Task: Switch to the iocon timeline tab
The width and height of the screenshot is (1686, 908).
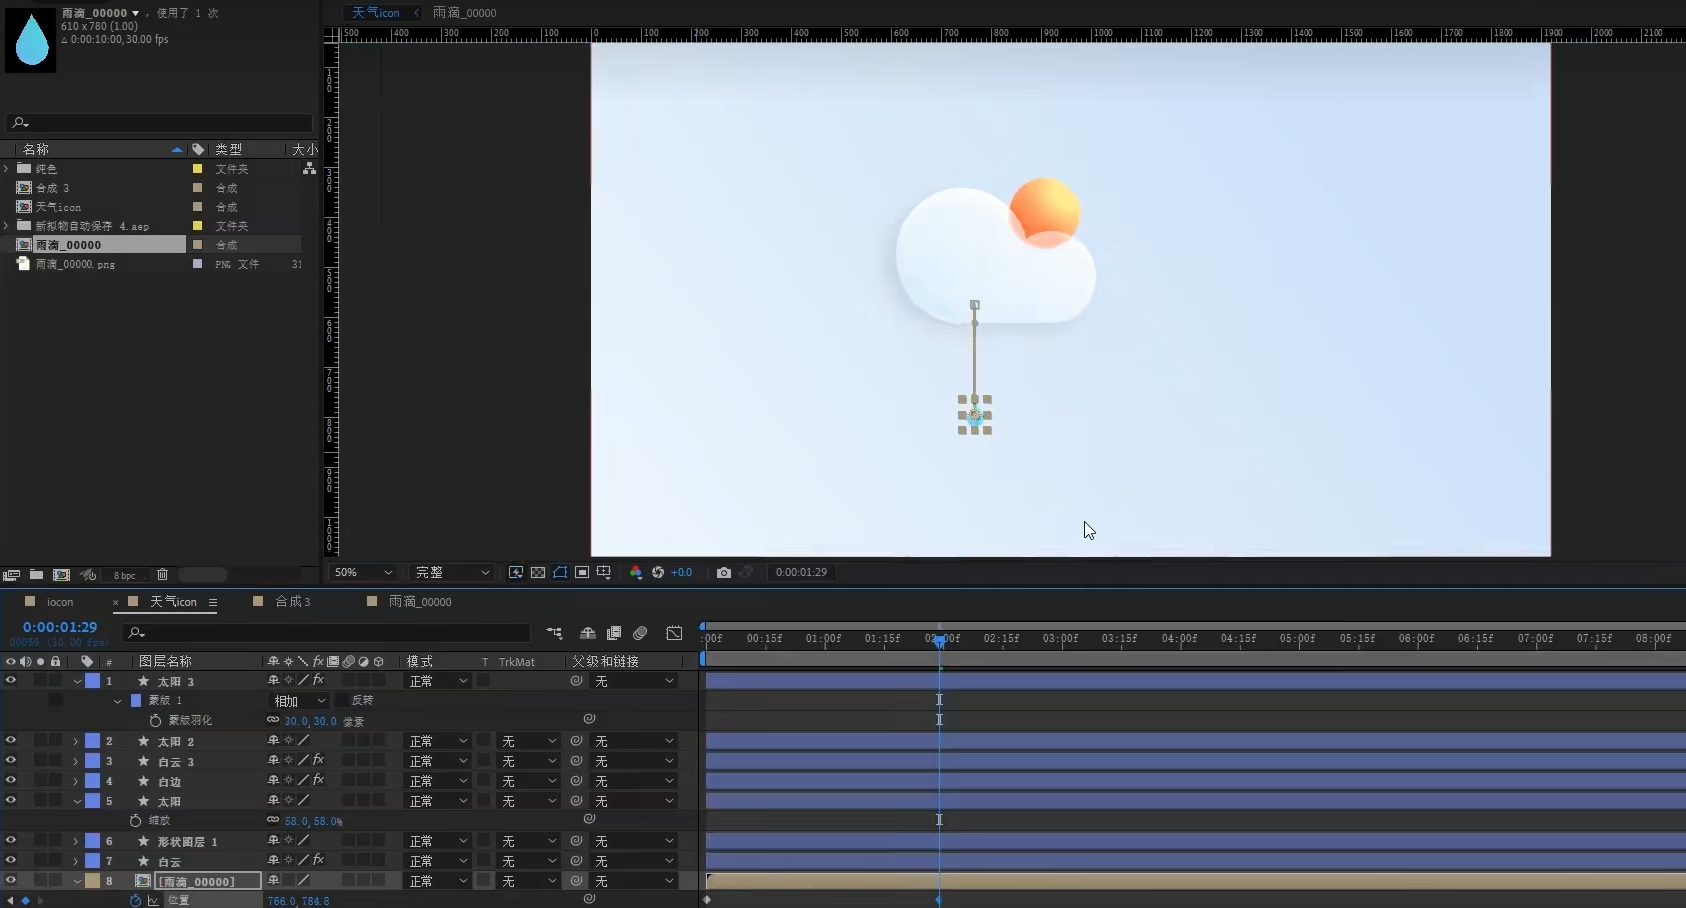Action: (60, 602)
